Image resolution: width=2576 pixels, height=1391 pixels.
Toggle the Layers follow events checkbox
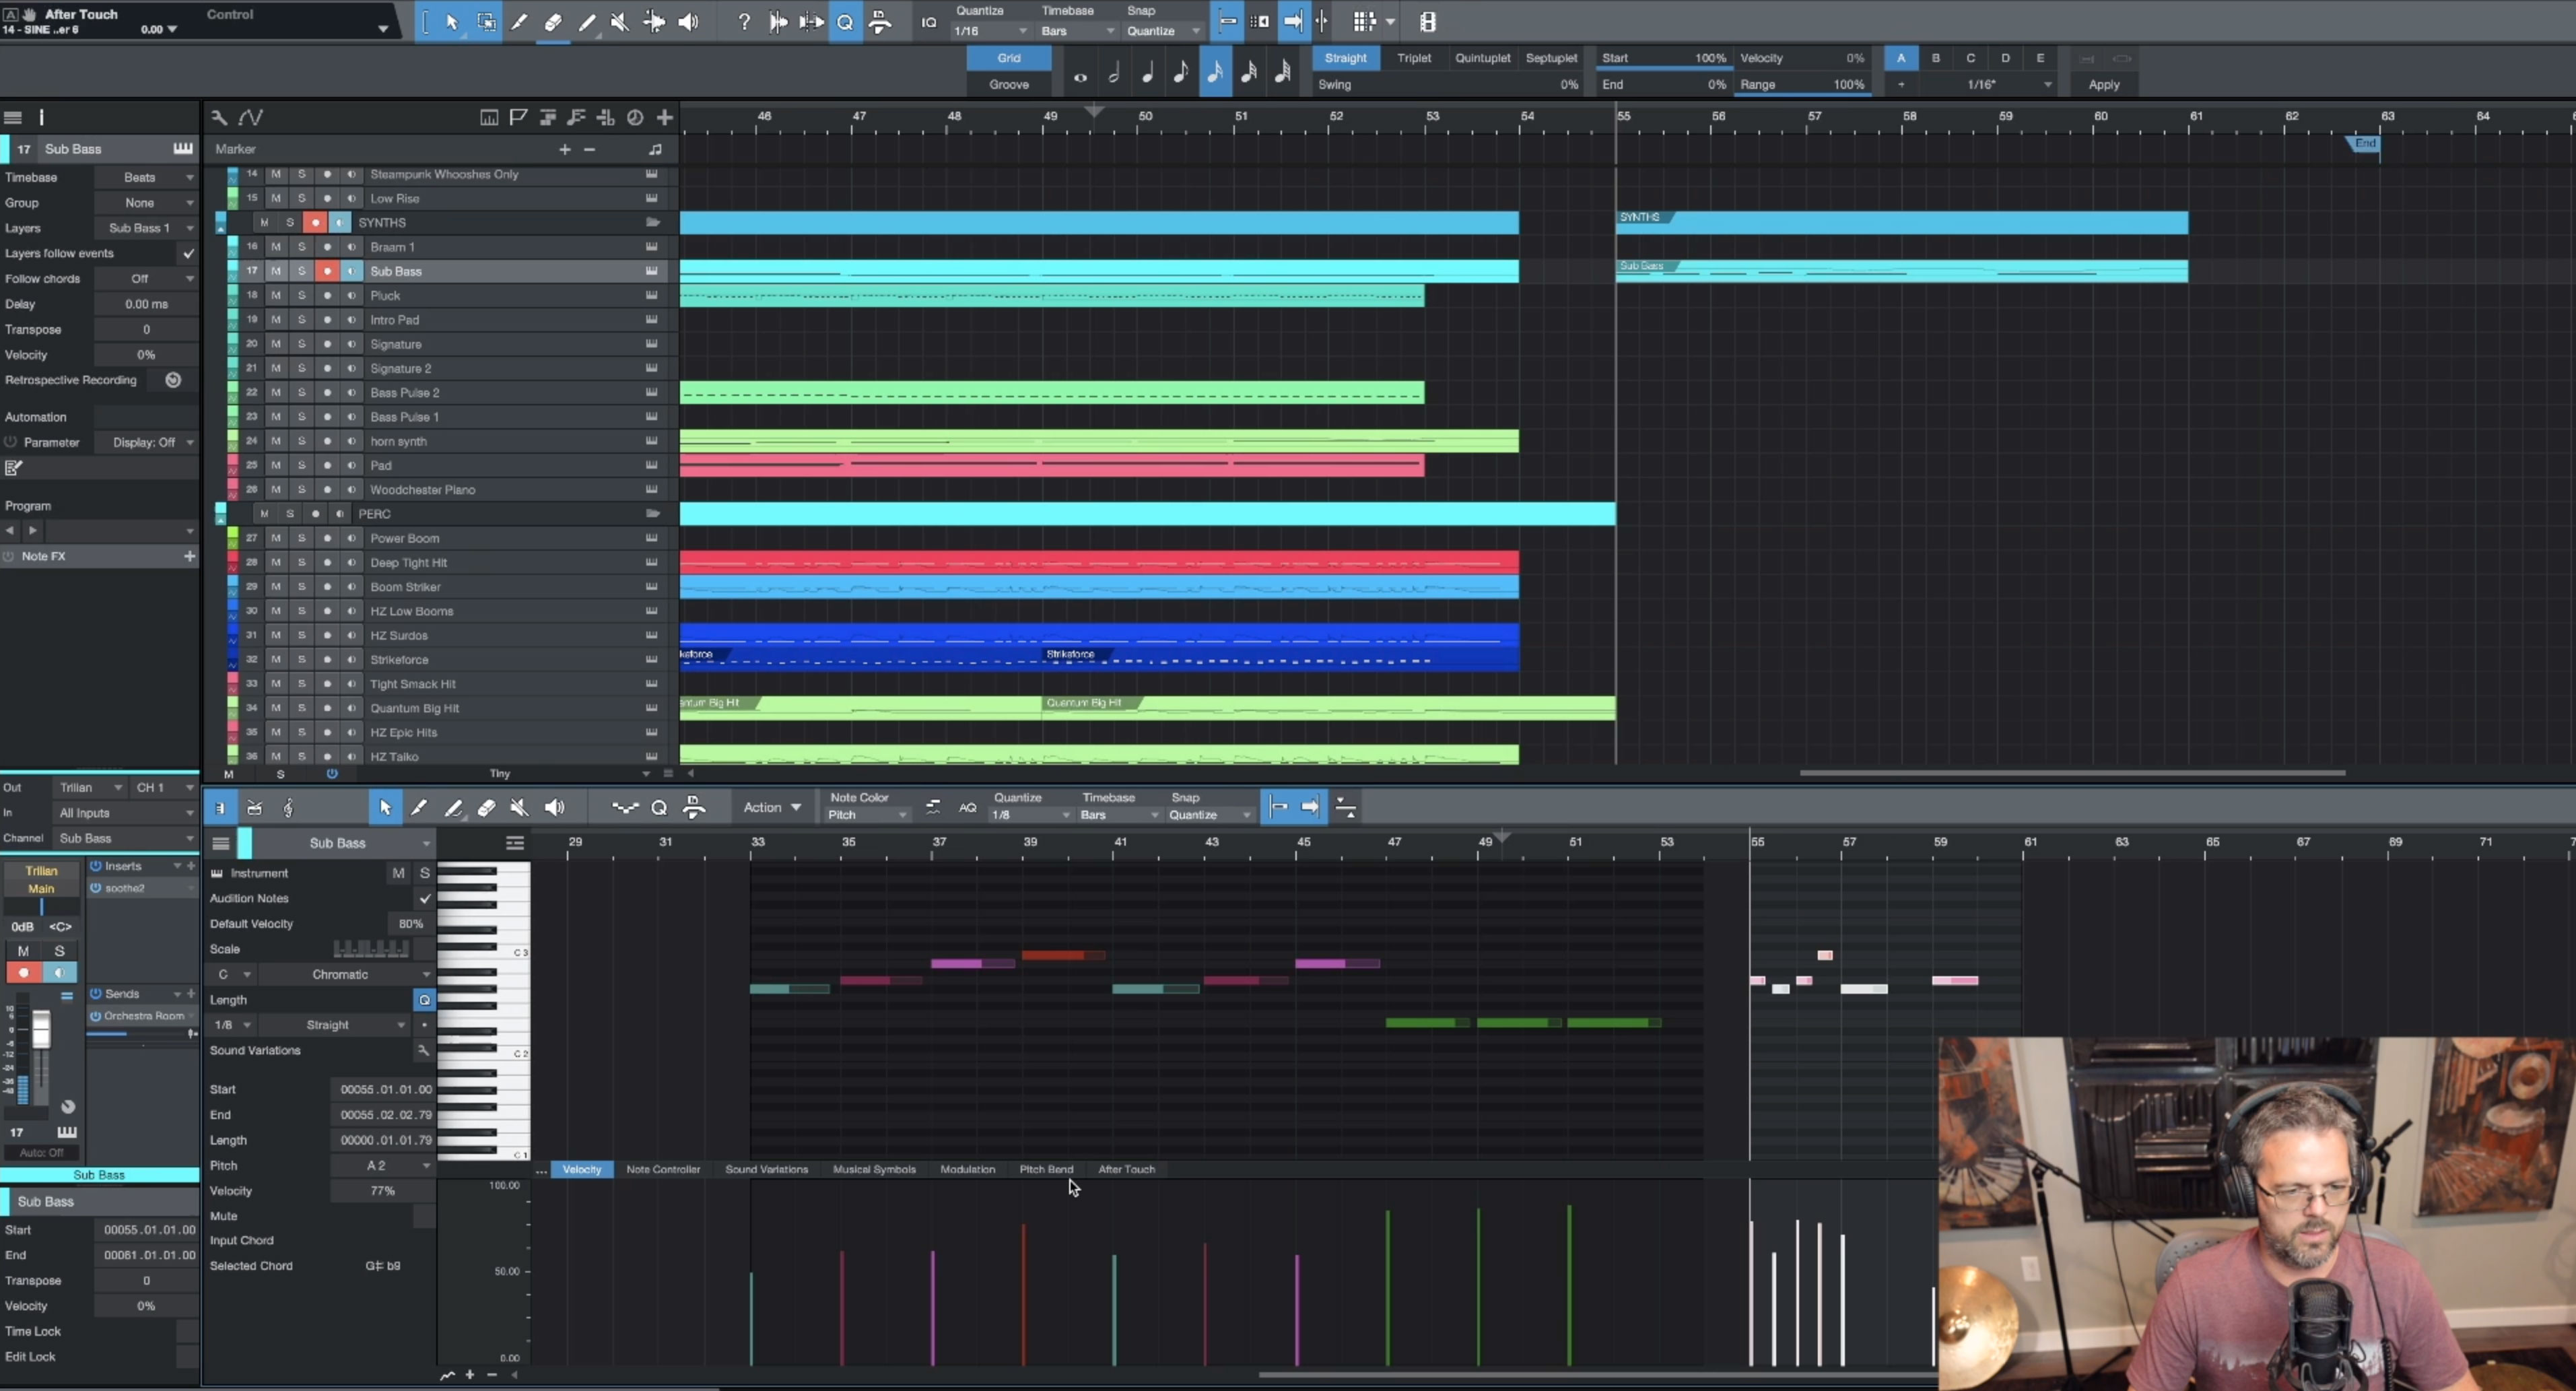coord(188,253)
